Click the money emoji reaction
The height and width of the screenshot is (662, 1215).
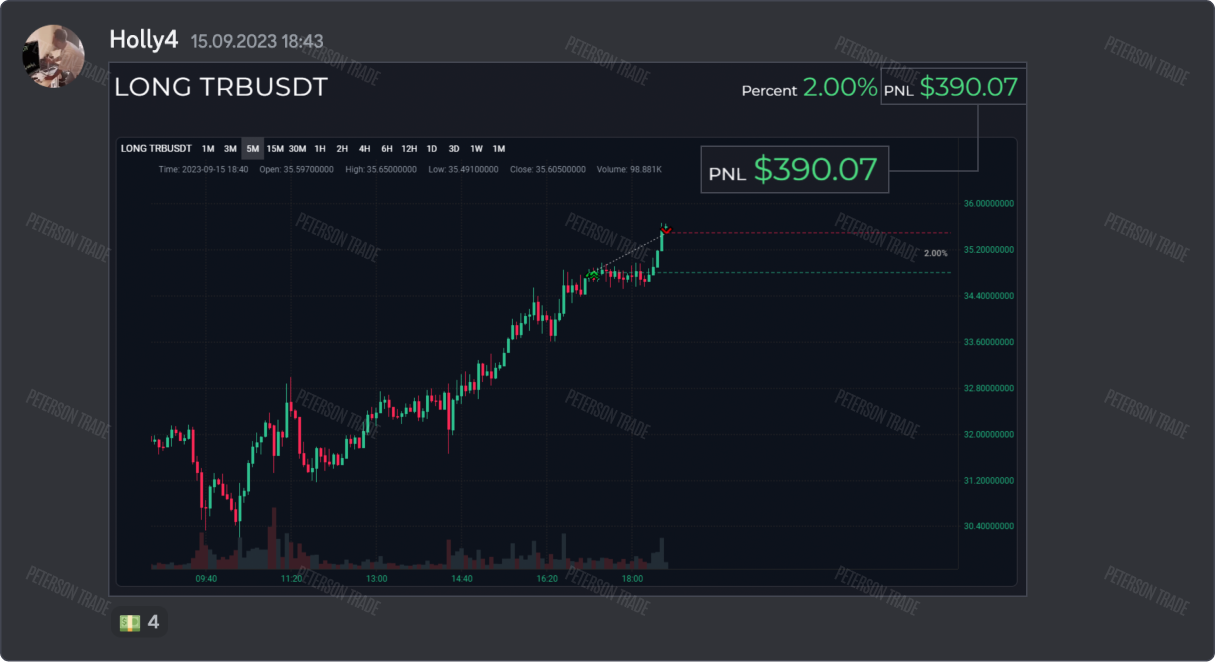(x=139, y=622)
